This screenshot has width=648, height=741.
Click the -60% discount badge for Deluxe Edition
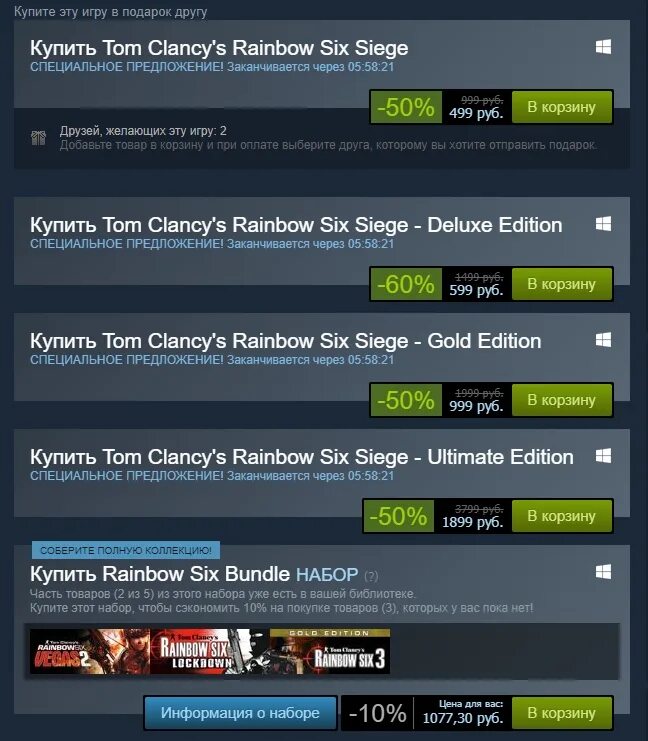pos(406,284)
